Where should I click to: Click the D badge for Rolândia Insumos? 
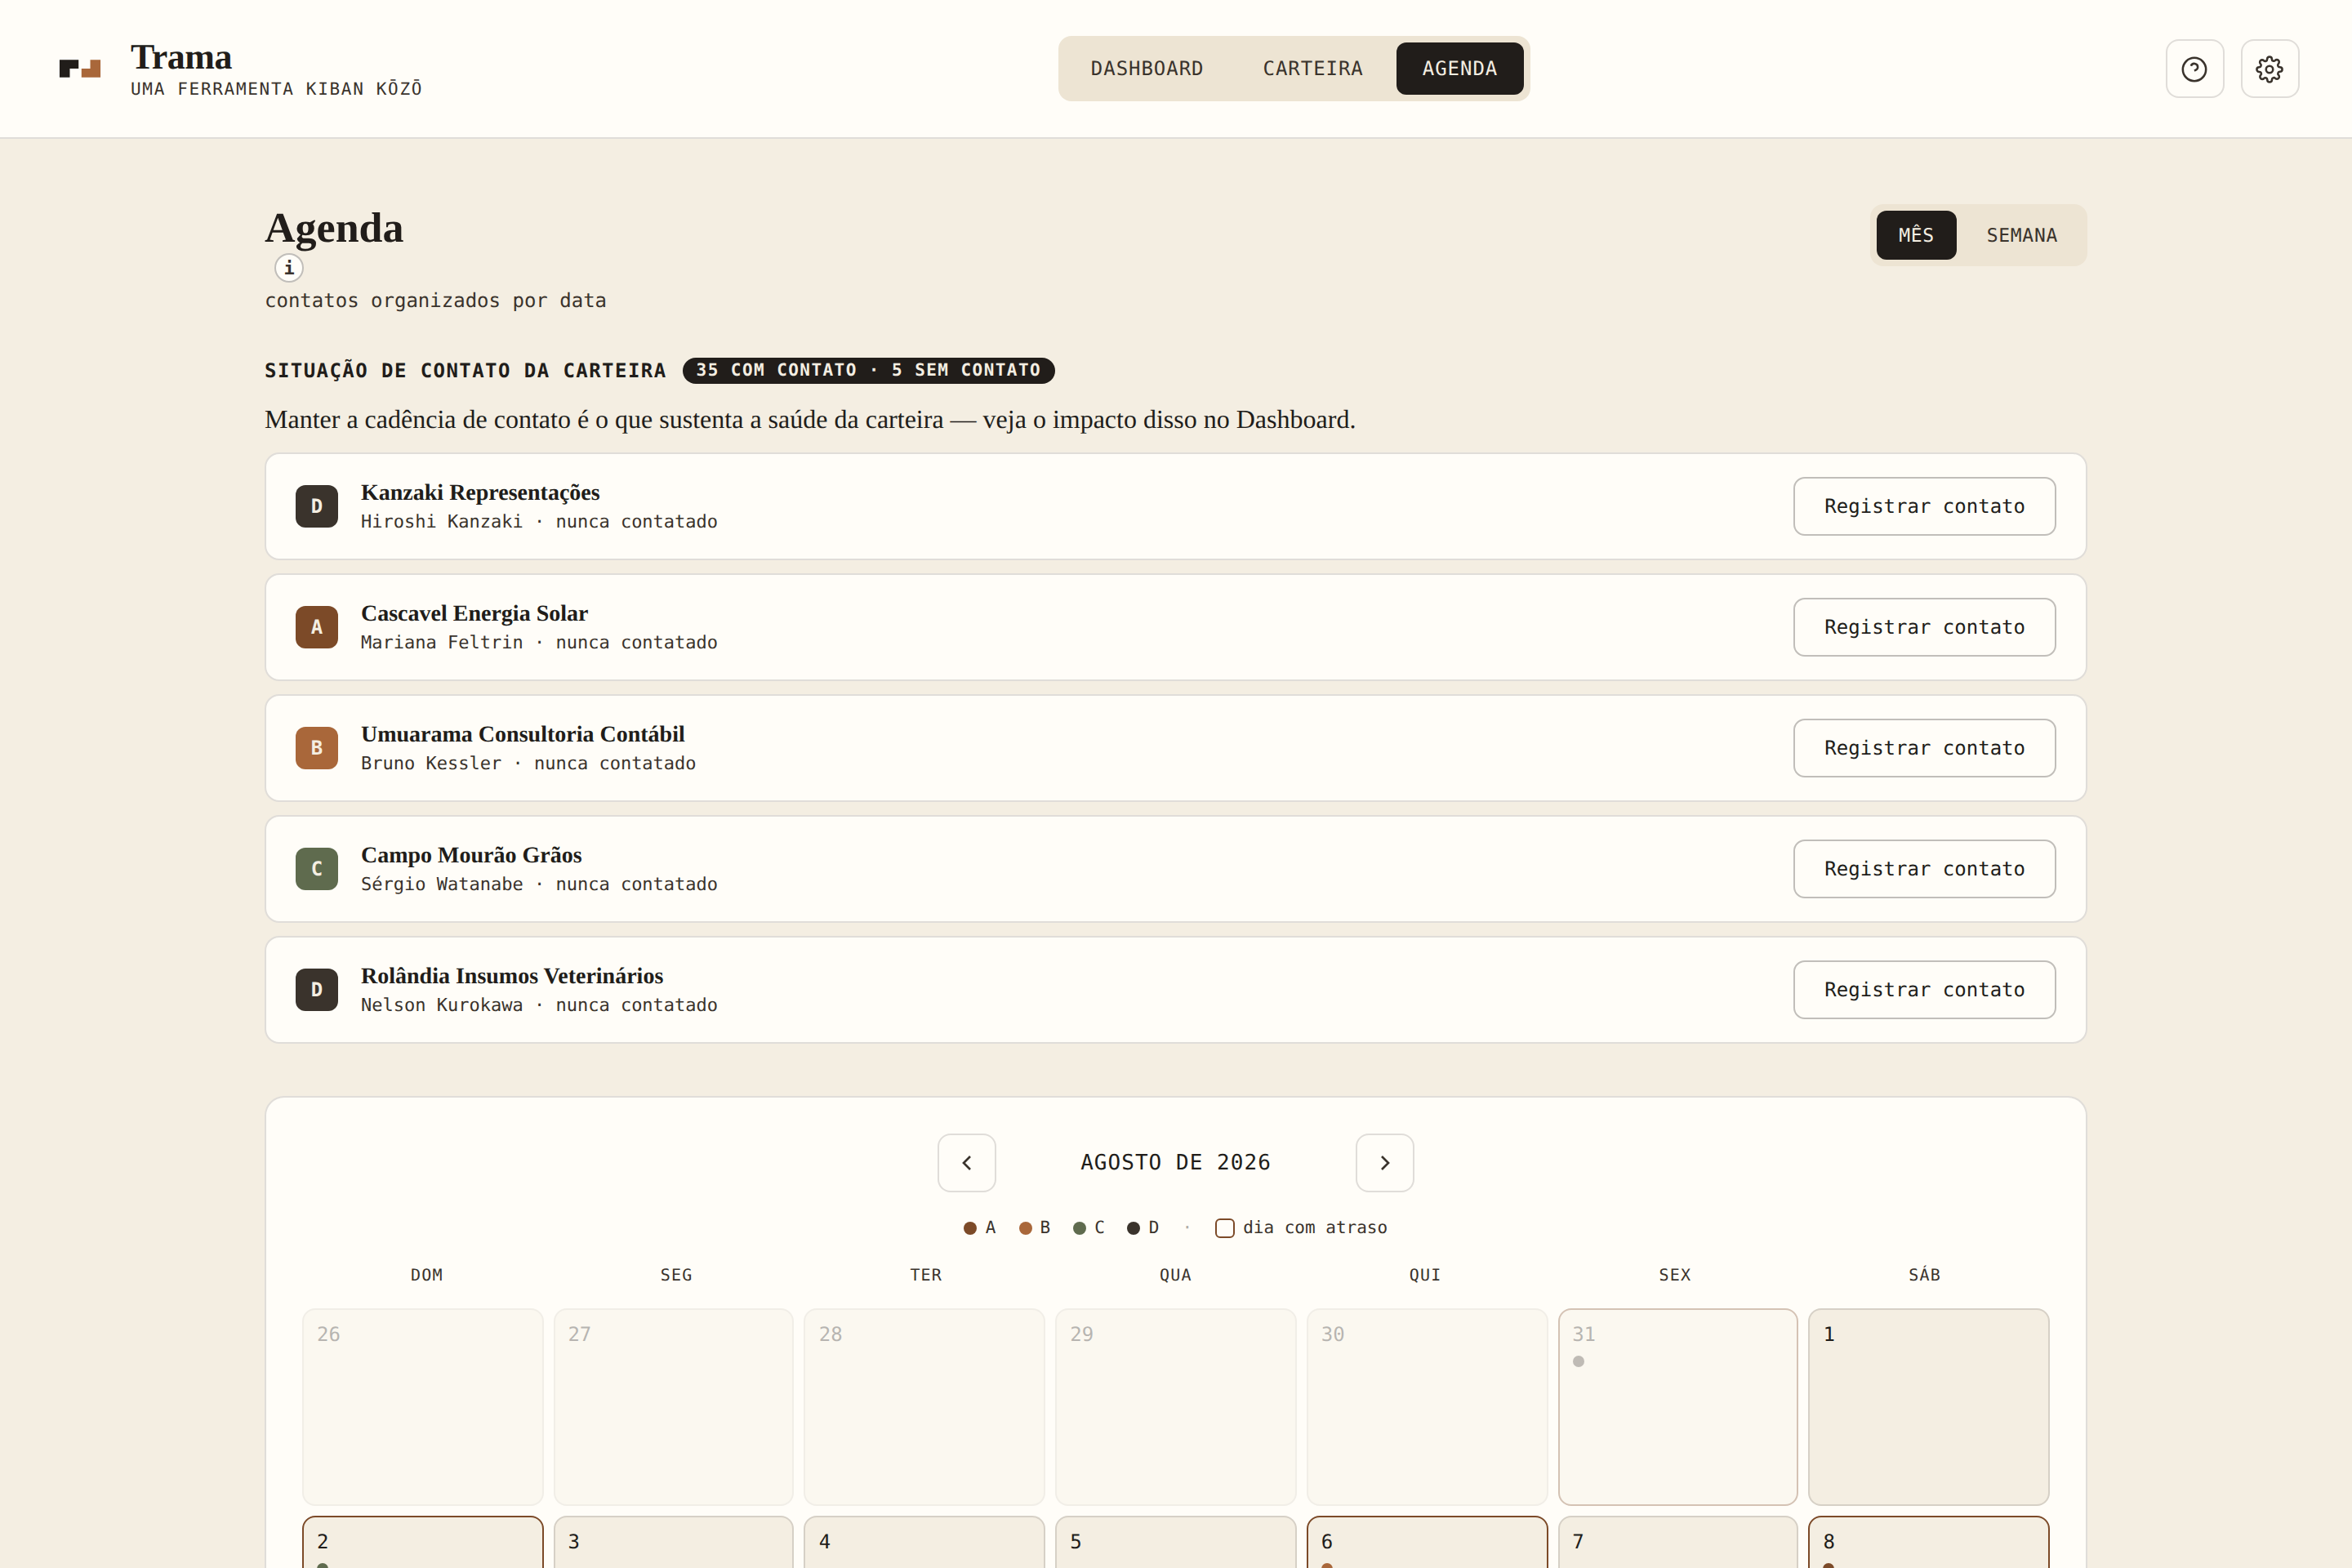click(317, 990)
